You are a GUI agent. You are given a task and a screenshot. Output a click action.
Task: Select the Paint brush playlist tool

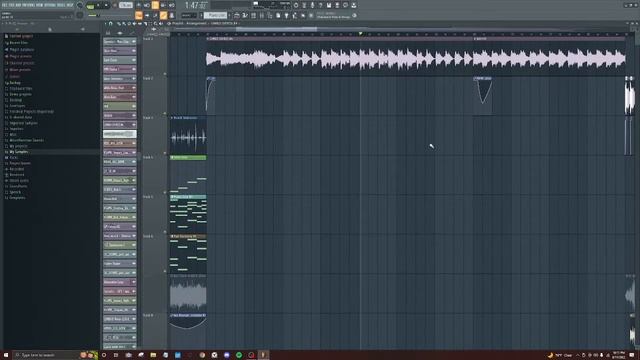[x=124, y=24]
